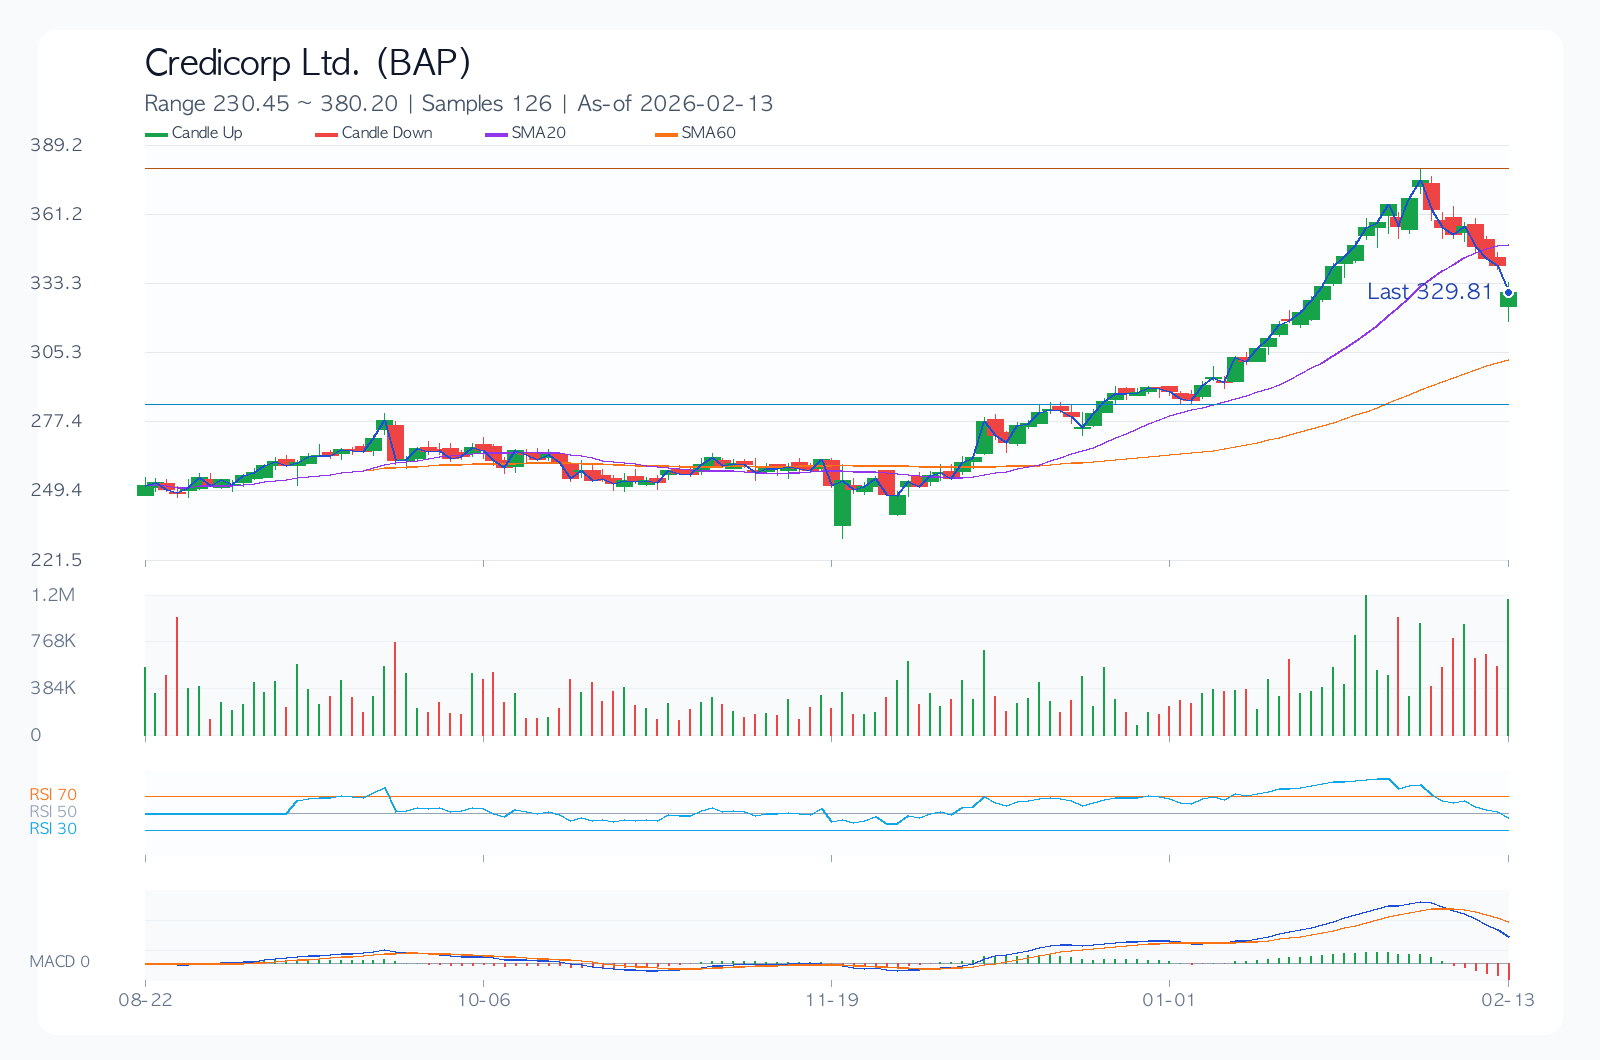Toggle the SMA20 legend label
Viewport: 1600px width, 1060px height.
(538, 133)
